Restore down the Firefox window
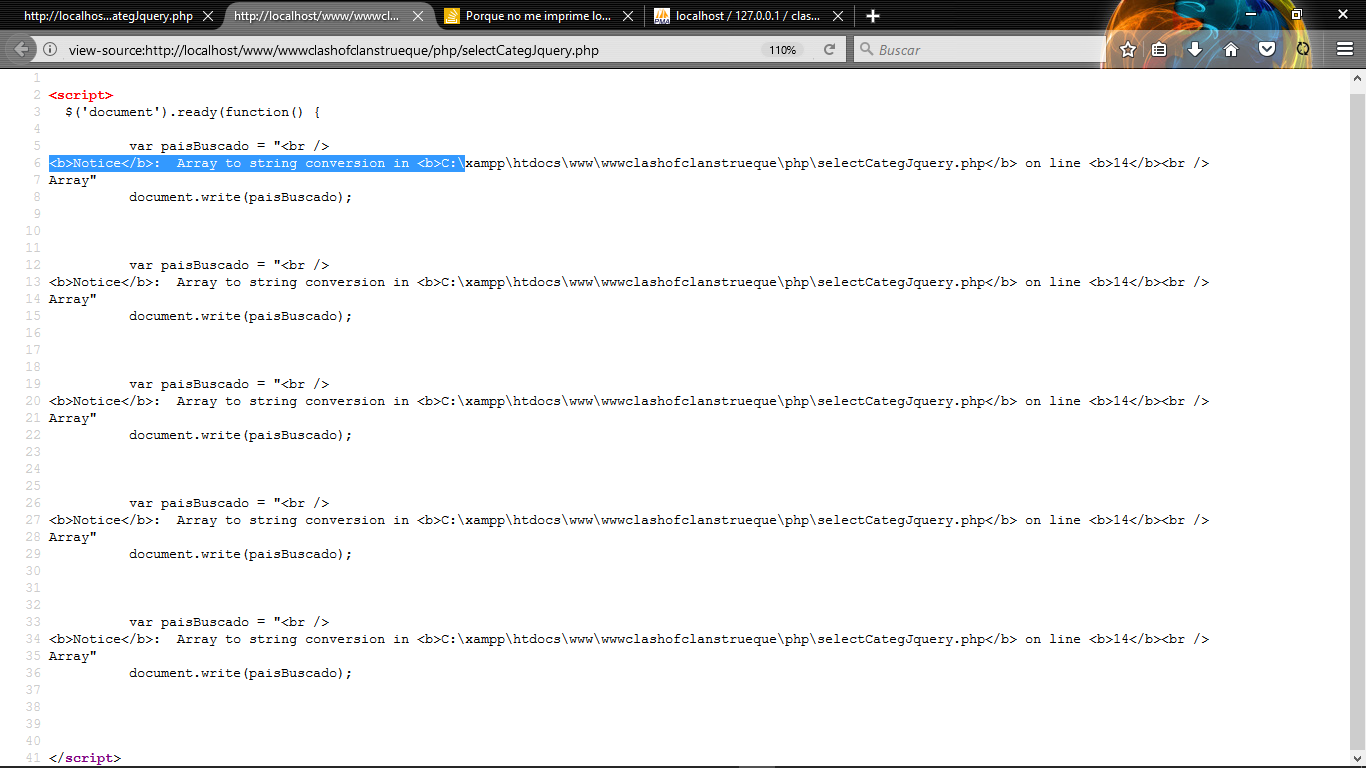This screenshot has height=768, width=1366. tap(1296, 14)
